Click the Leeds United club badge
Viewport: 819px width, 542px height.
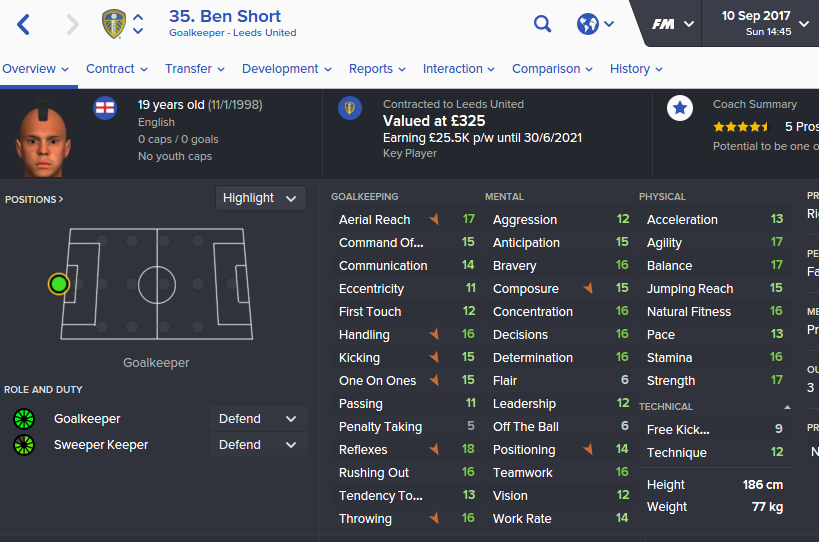click(113, 24)
